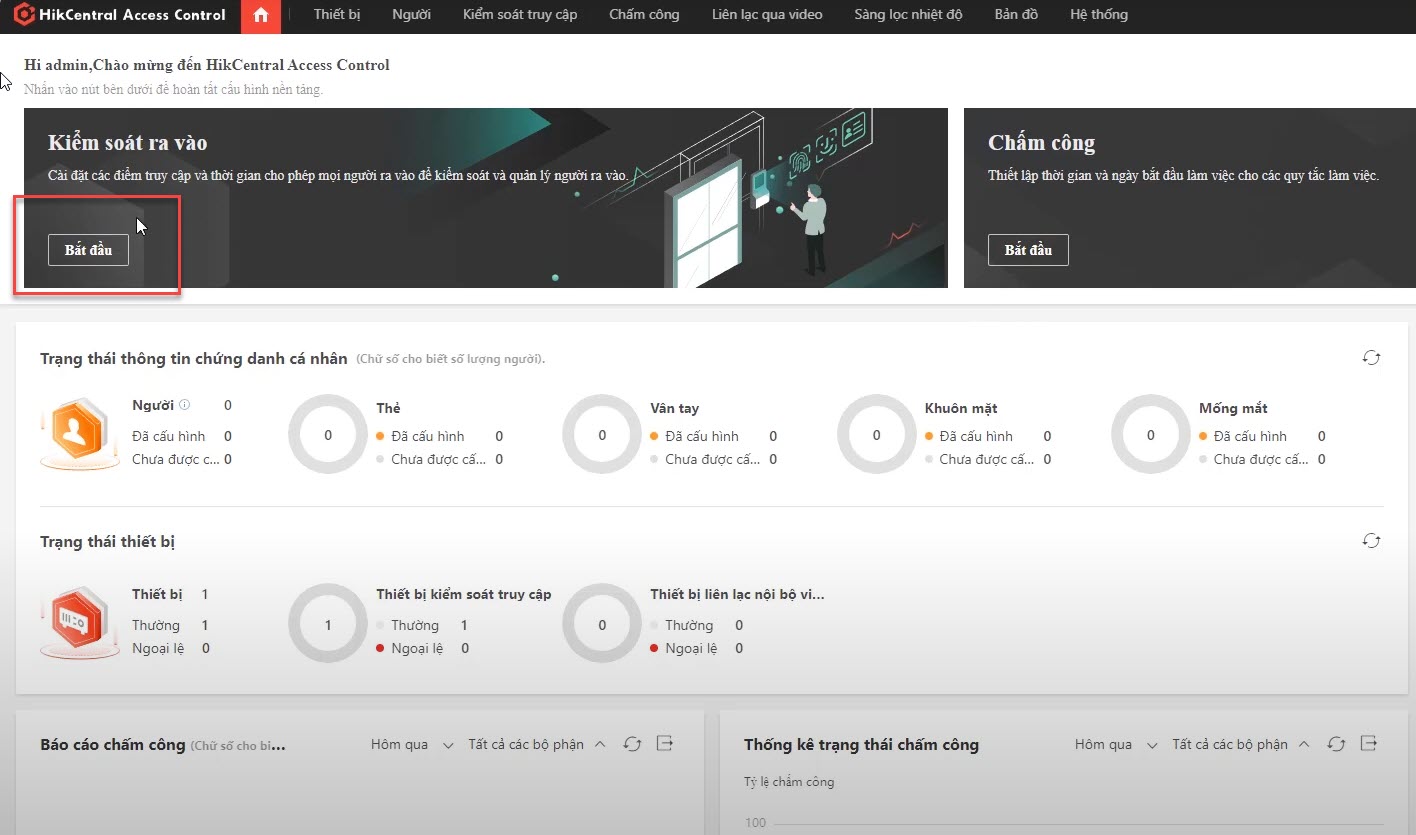Expand Tất cả các bộ phận in Thống kê panel

point(1241,744)
